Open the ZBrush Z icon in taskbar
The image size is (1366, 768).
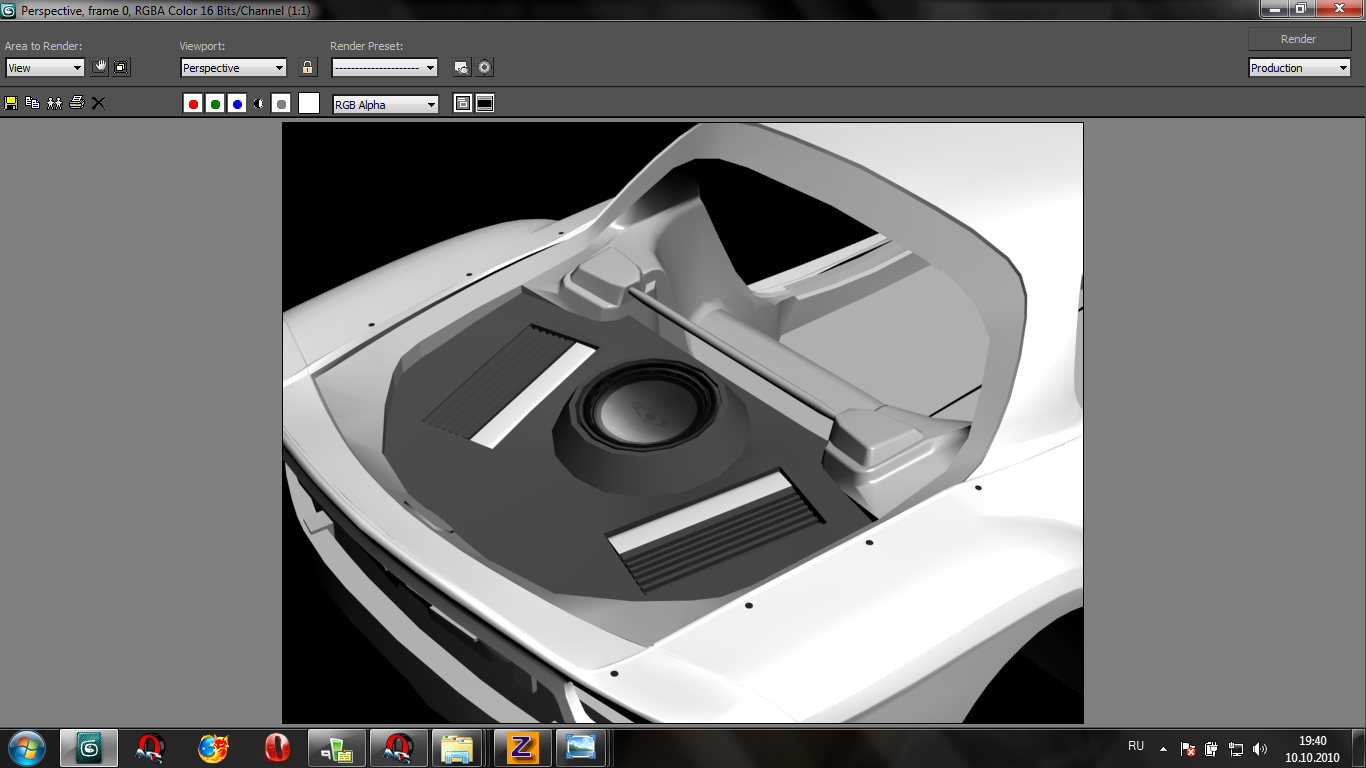coord(523,748)
